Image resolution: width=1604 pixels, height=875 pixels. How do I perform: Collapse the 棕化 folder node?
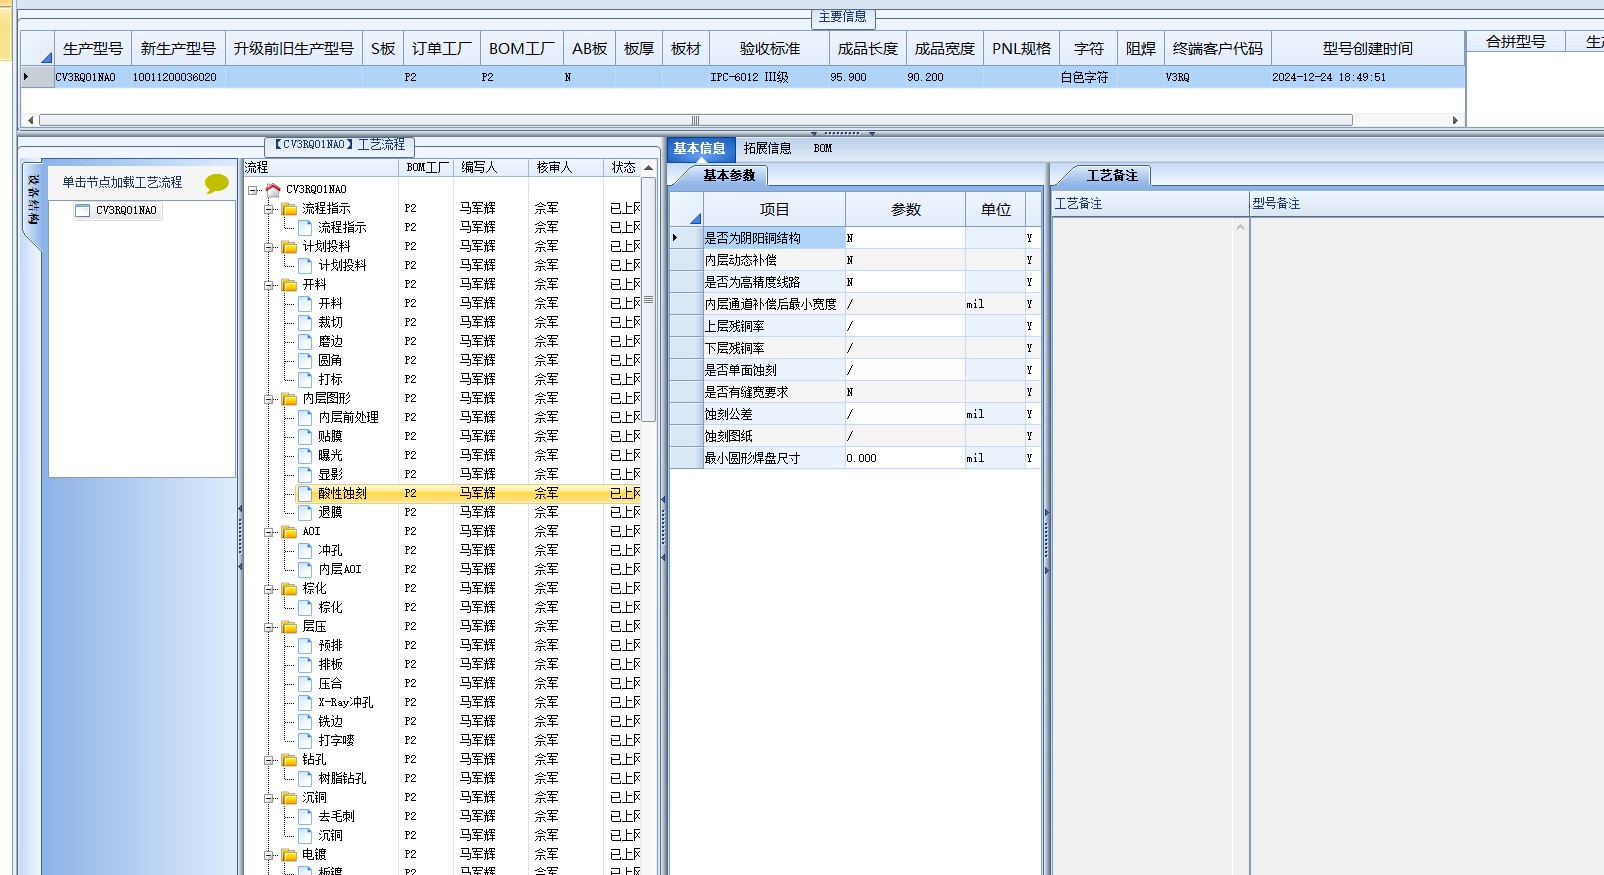pyautogui.click(x=269, y=588)
